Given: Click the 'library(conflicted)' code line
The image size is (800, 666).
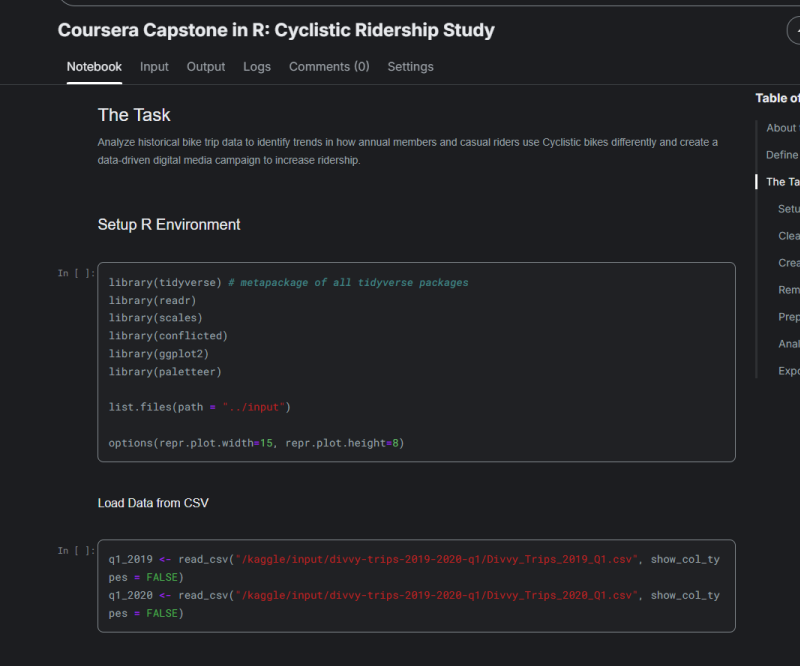Looking at the screenshot, I should pos(168,335).
